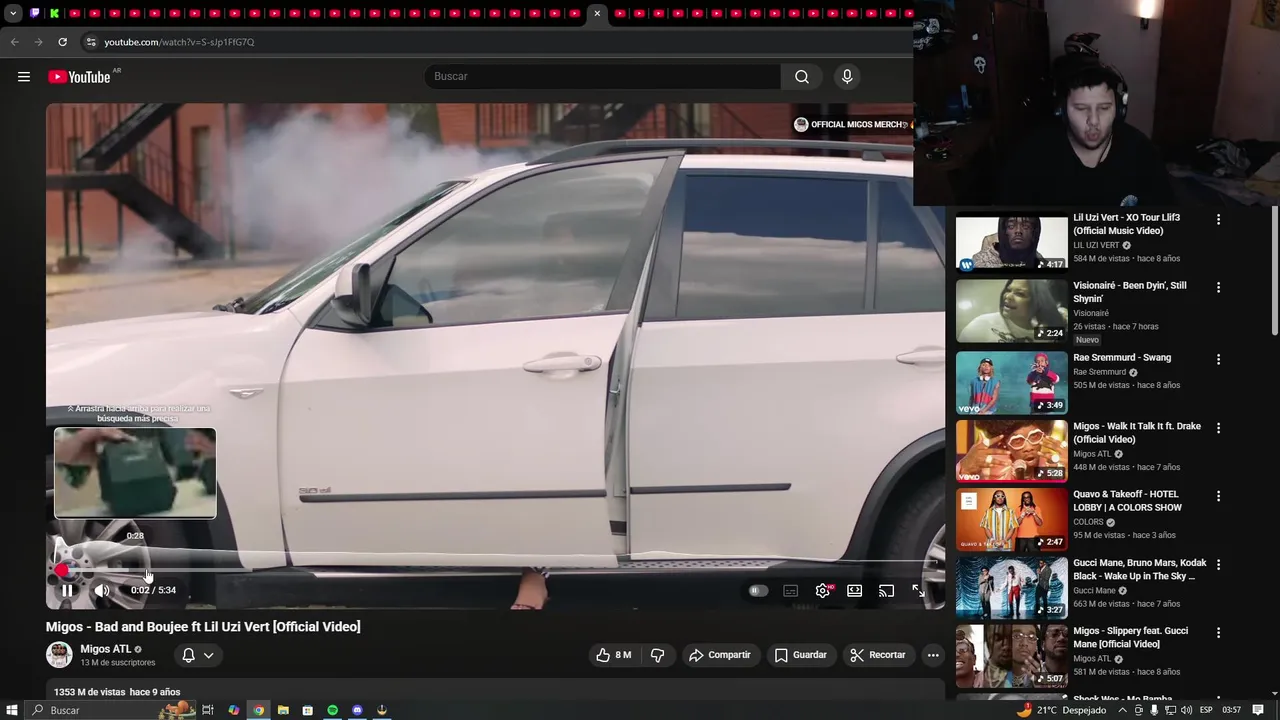Start voice search with the microphone
This screenshot has height=720, width=1280.
point(847,77)
